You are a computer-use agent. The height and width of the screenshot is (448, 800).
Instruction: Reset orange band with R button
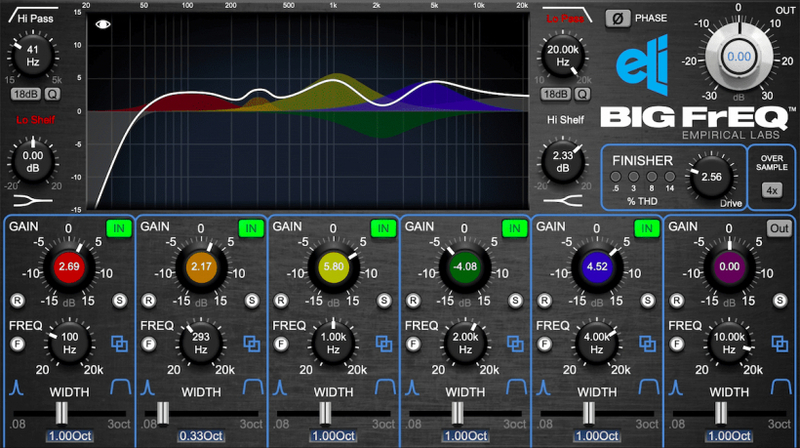point(149,301)
